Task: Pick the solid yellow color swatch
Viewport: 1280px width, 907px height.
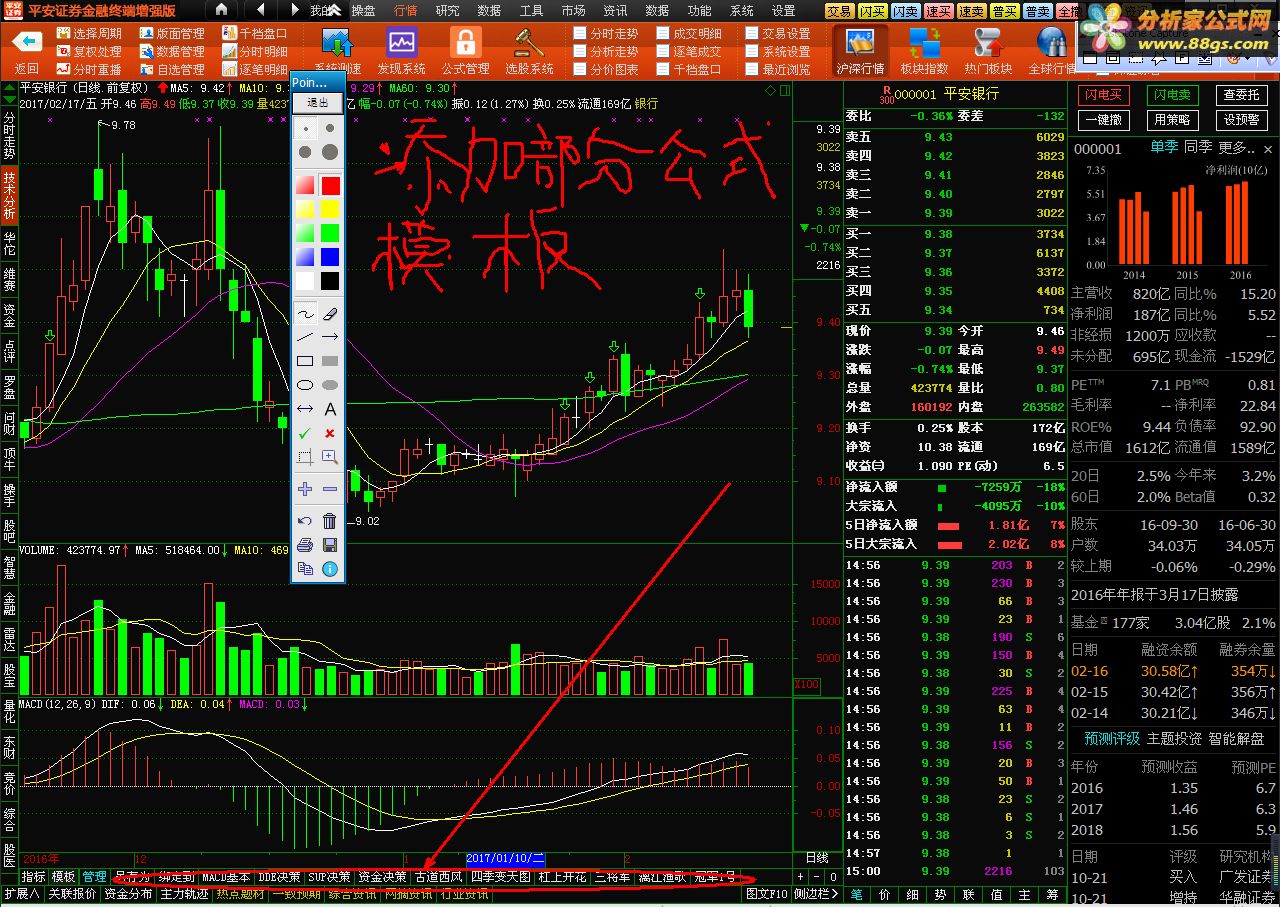Action: point(330,209)
